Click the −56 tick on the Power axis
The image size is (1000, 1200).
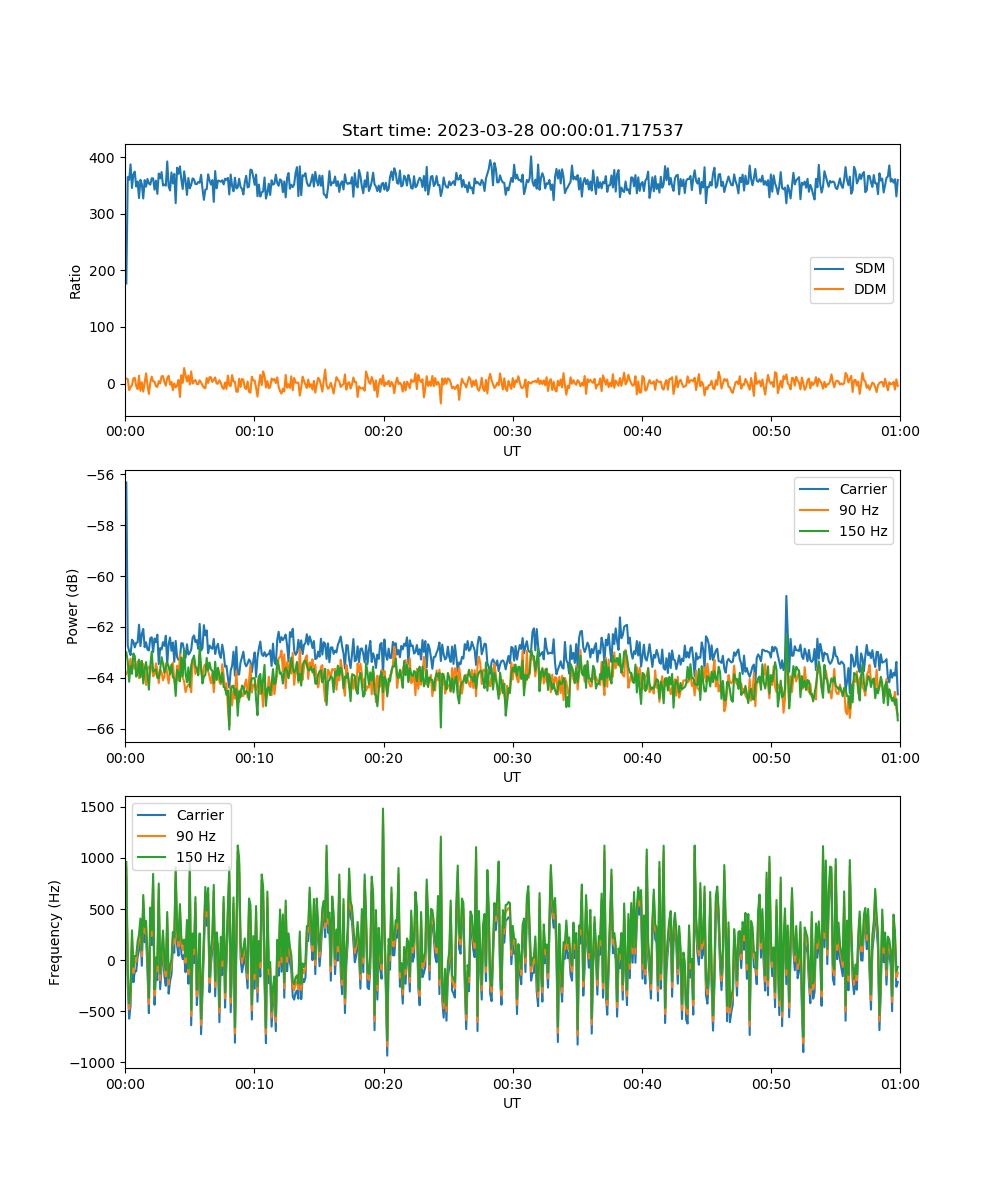tap(103, 475)
